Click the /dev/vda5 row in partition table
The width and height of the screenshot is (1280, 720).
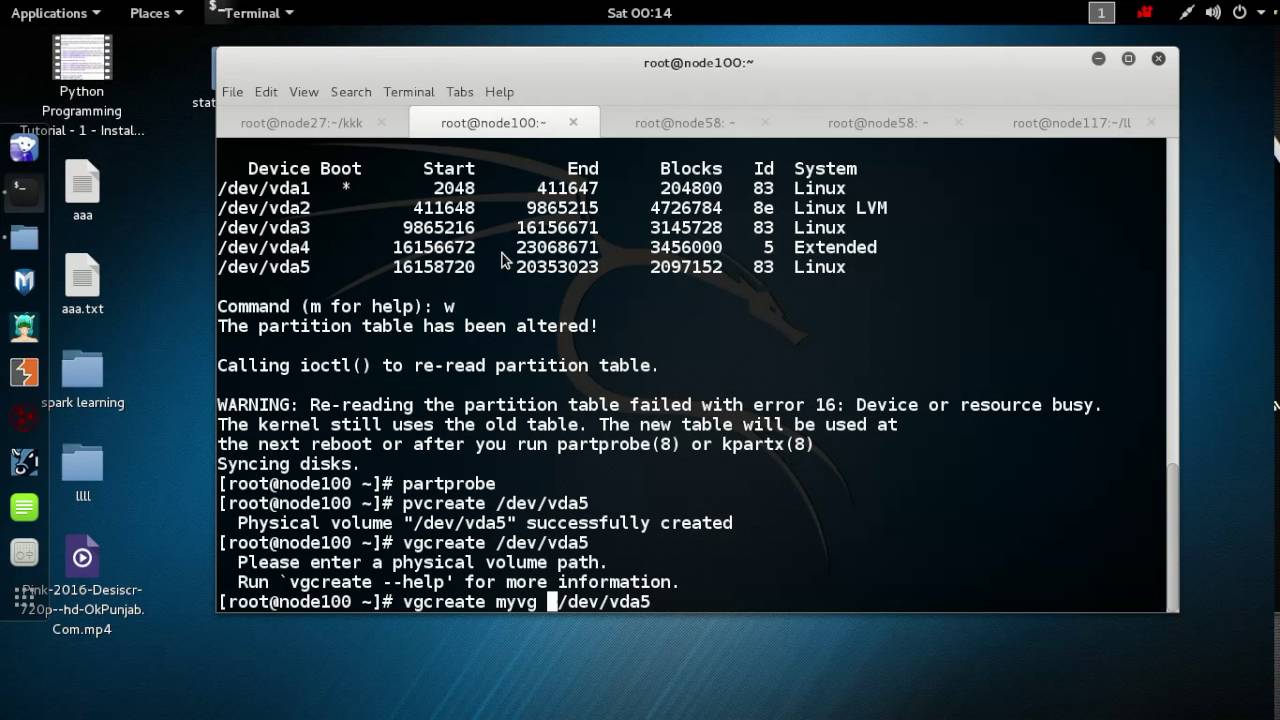pyautogui.click(x=532, y=267)
